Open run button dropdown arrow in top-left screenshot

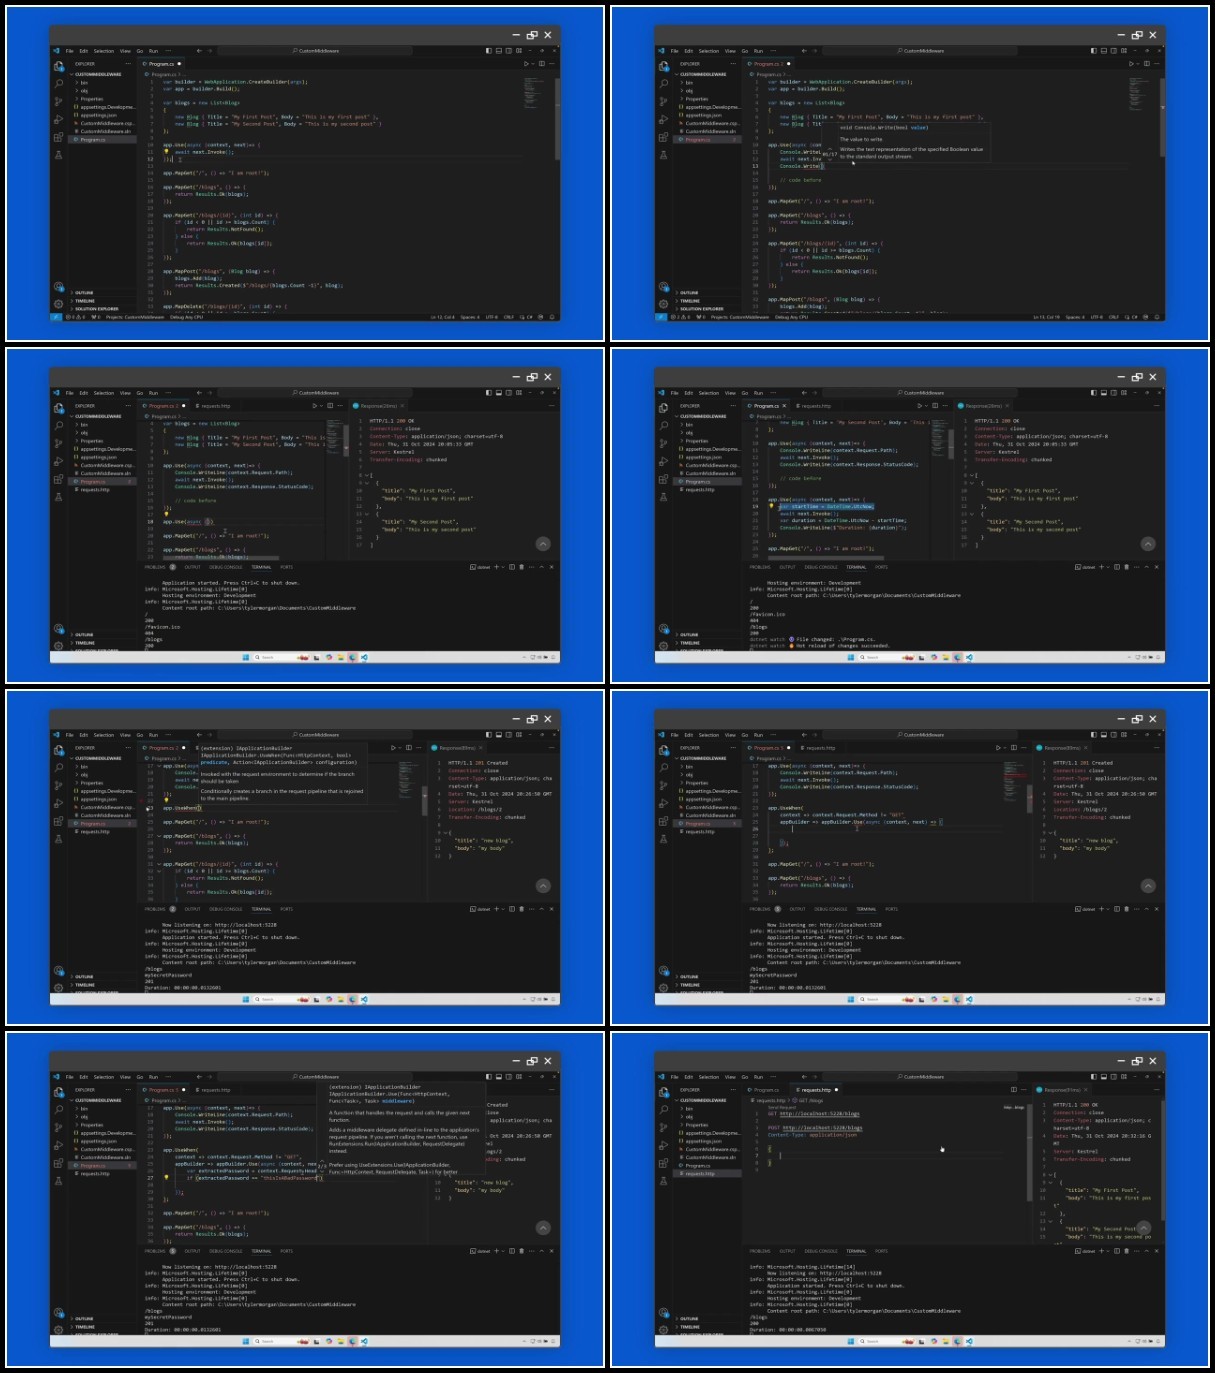(x=533, y=63)
